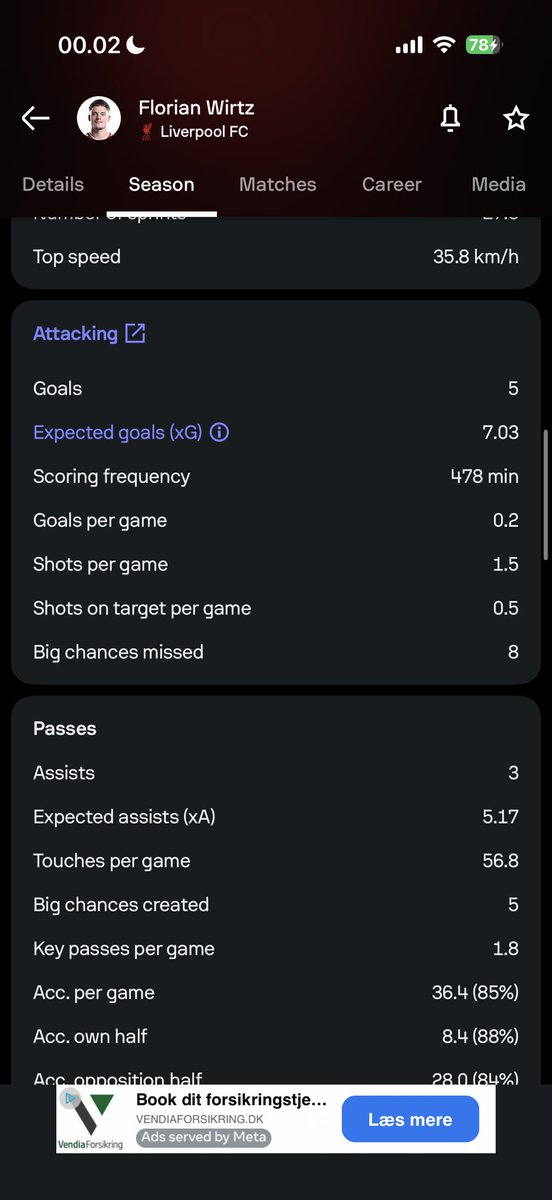The image size is (552, 1200).
Task: Tap the Læs mere ad button
Action: coord(410,1119)
